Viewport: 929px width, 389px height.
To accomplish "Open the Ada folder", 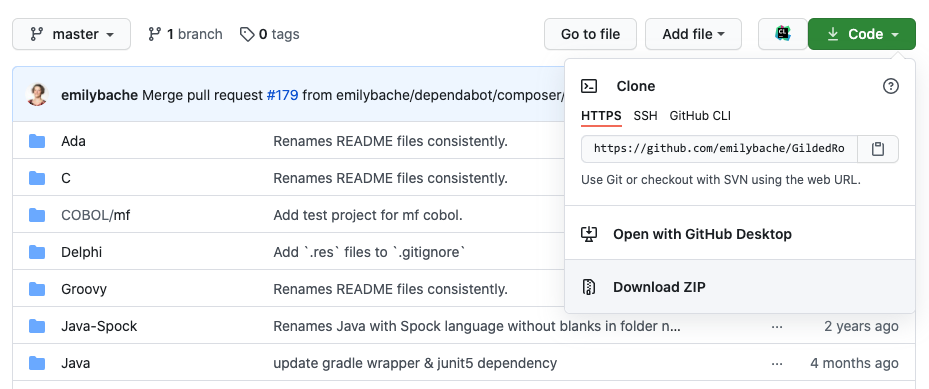I will 73,142.
